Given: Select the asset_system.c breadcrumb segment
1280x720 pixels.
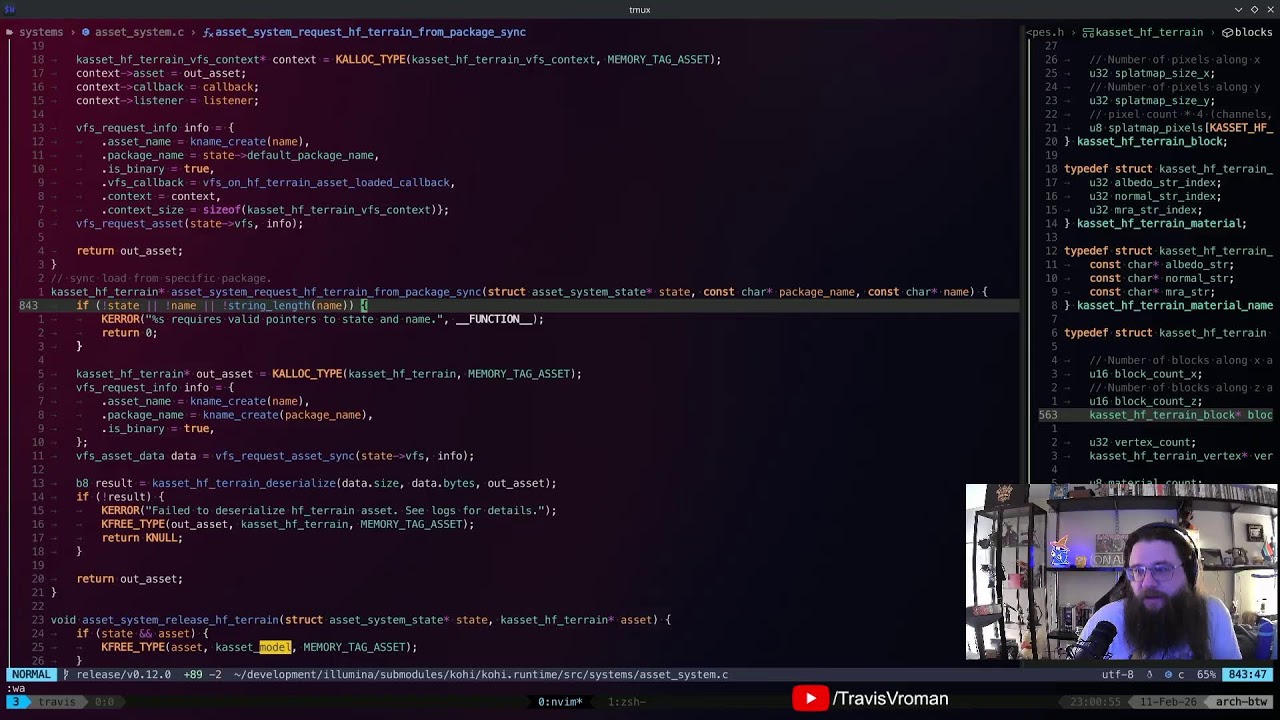Looking at the screenshot, I should coord(139,32).
